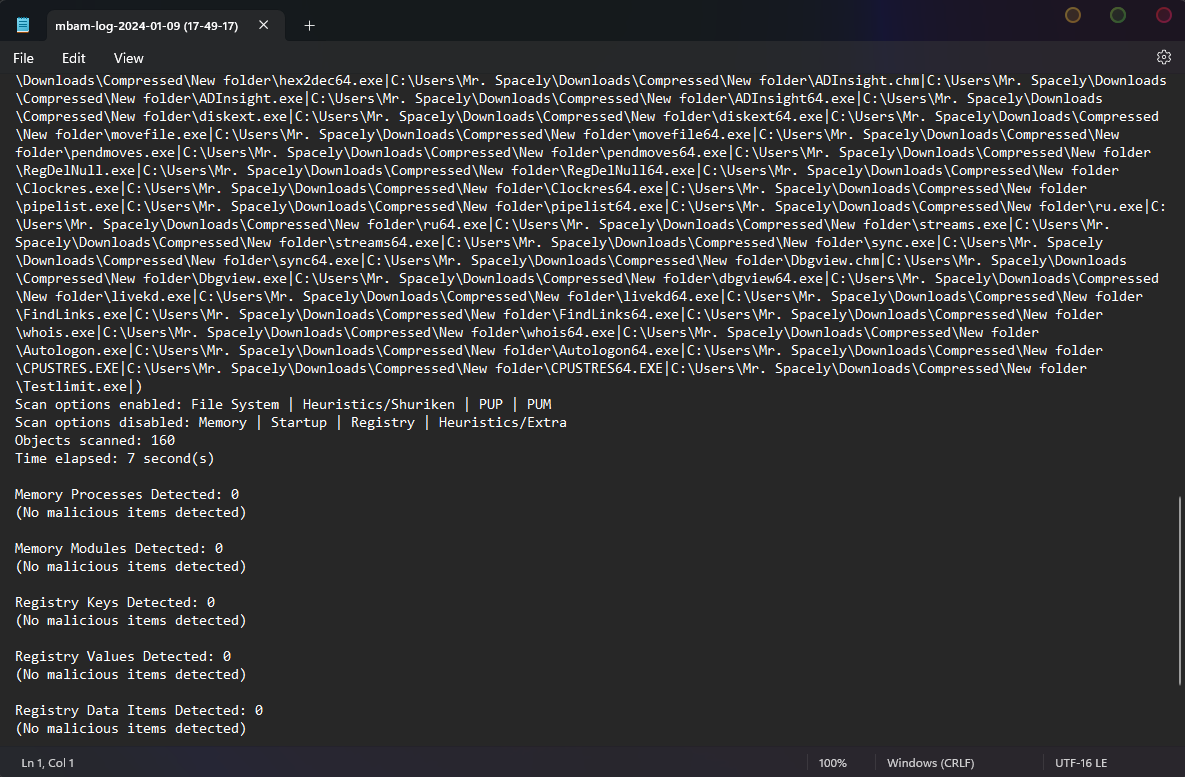Click the Ln 1, Col 1 status indicator
Screen dimensions: 1185x777
(48, 763)
